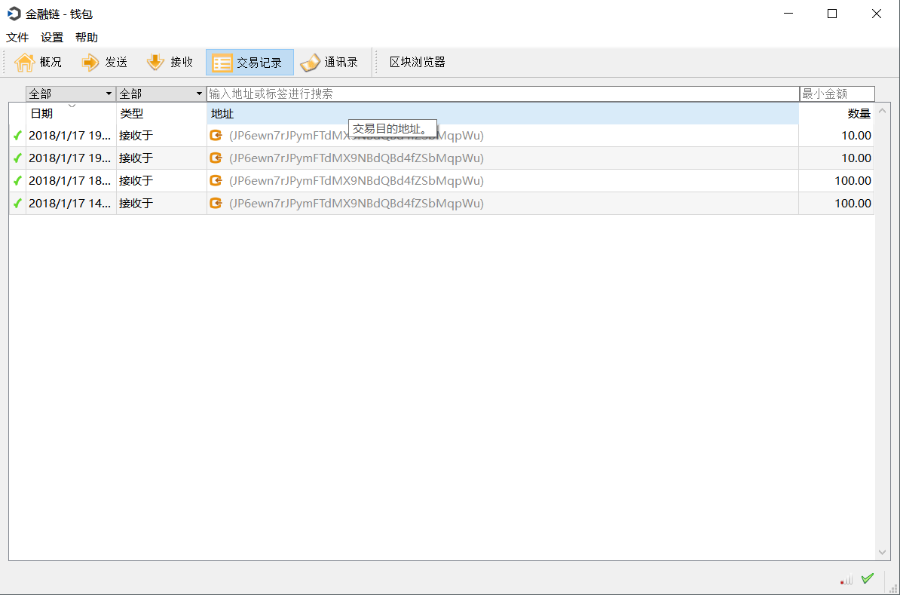This screenshot has width=900, height=595.
Task: Click the address in the 2018/1/17 14... row
Action: point(356,203)
